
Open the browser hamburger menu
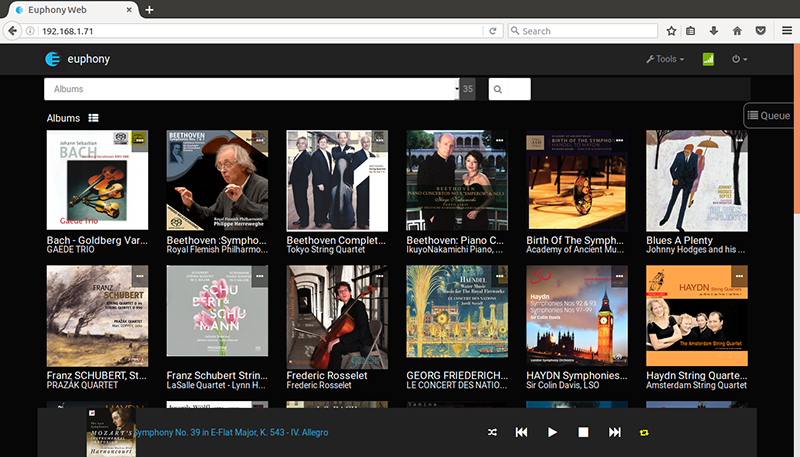point(787,31)
